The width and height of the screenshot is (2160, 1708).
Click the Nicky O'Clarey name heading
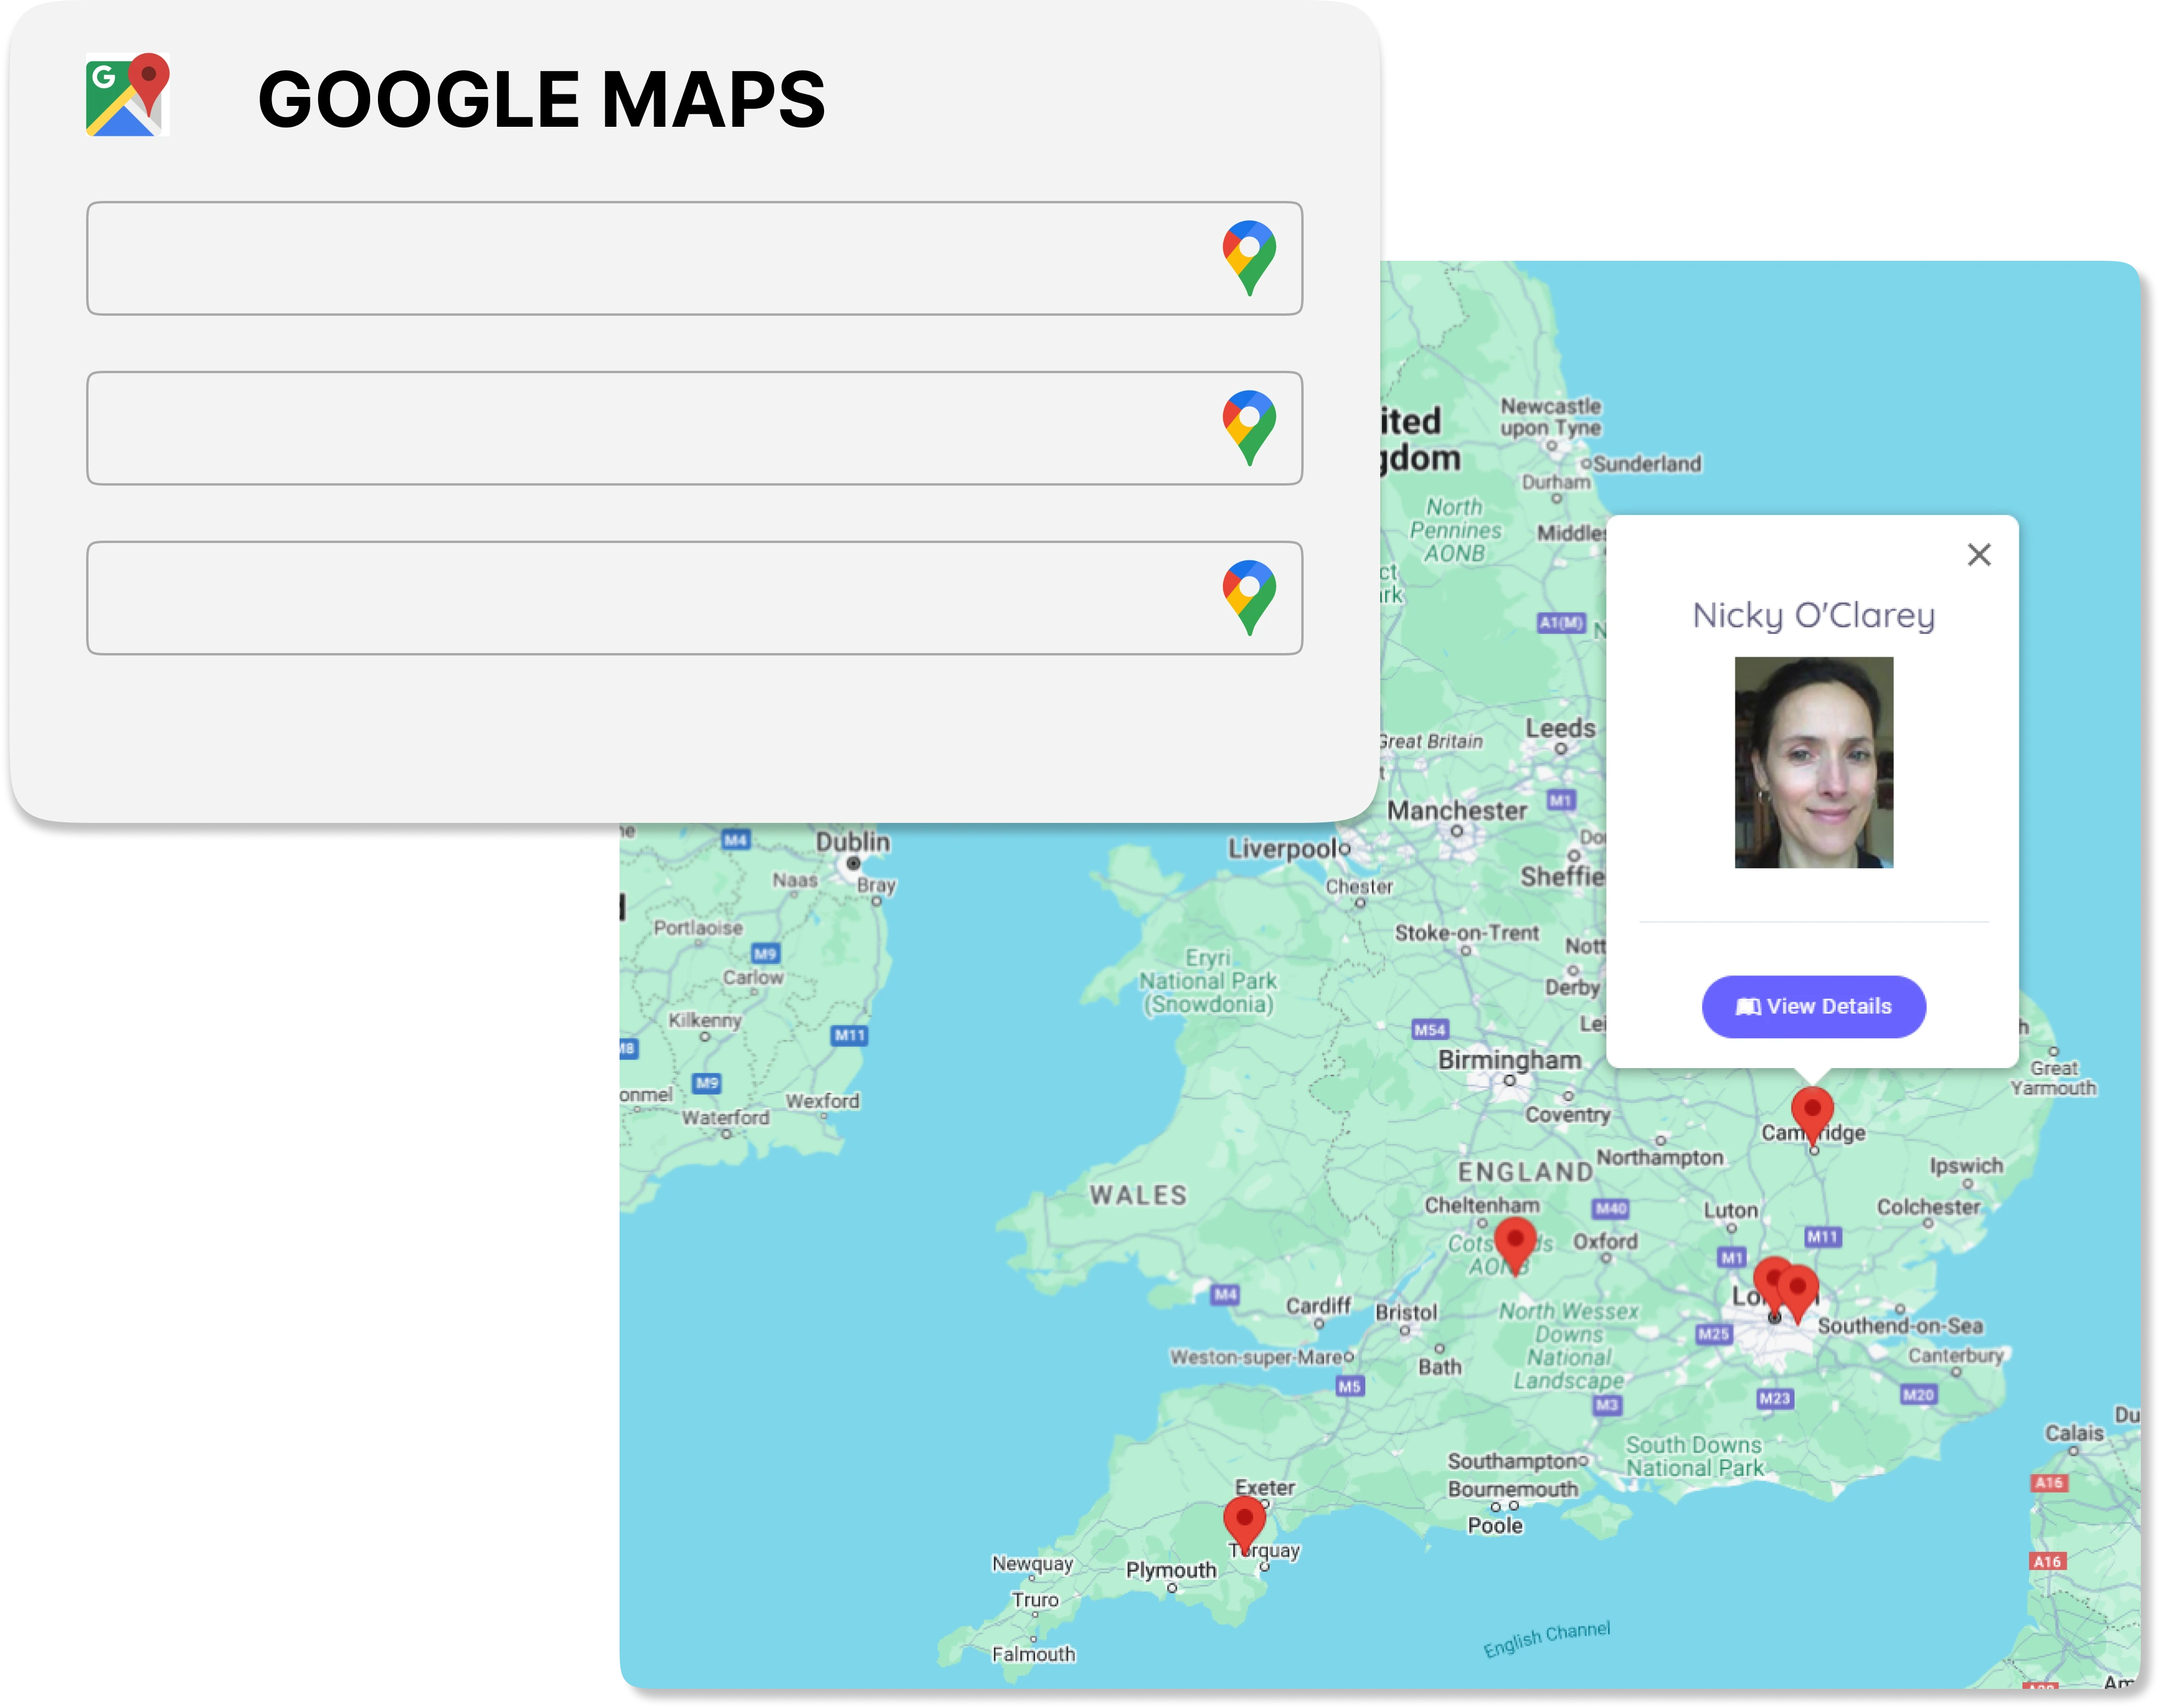coord(1813,615)
